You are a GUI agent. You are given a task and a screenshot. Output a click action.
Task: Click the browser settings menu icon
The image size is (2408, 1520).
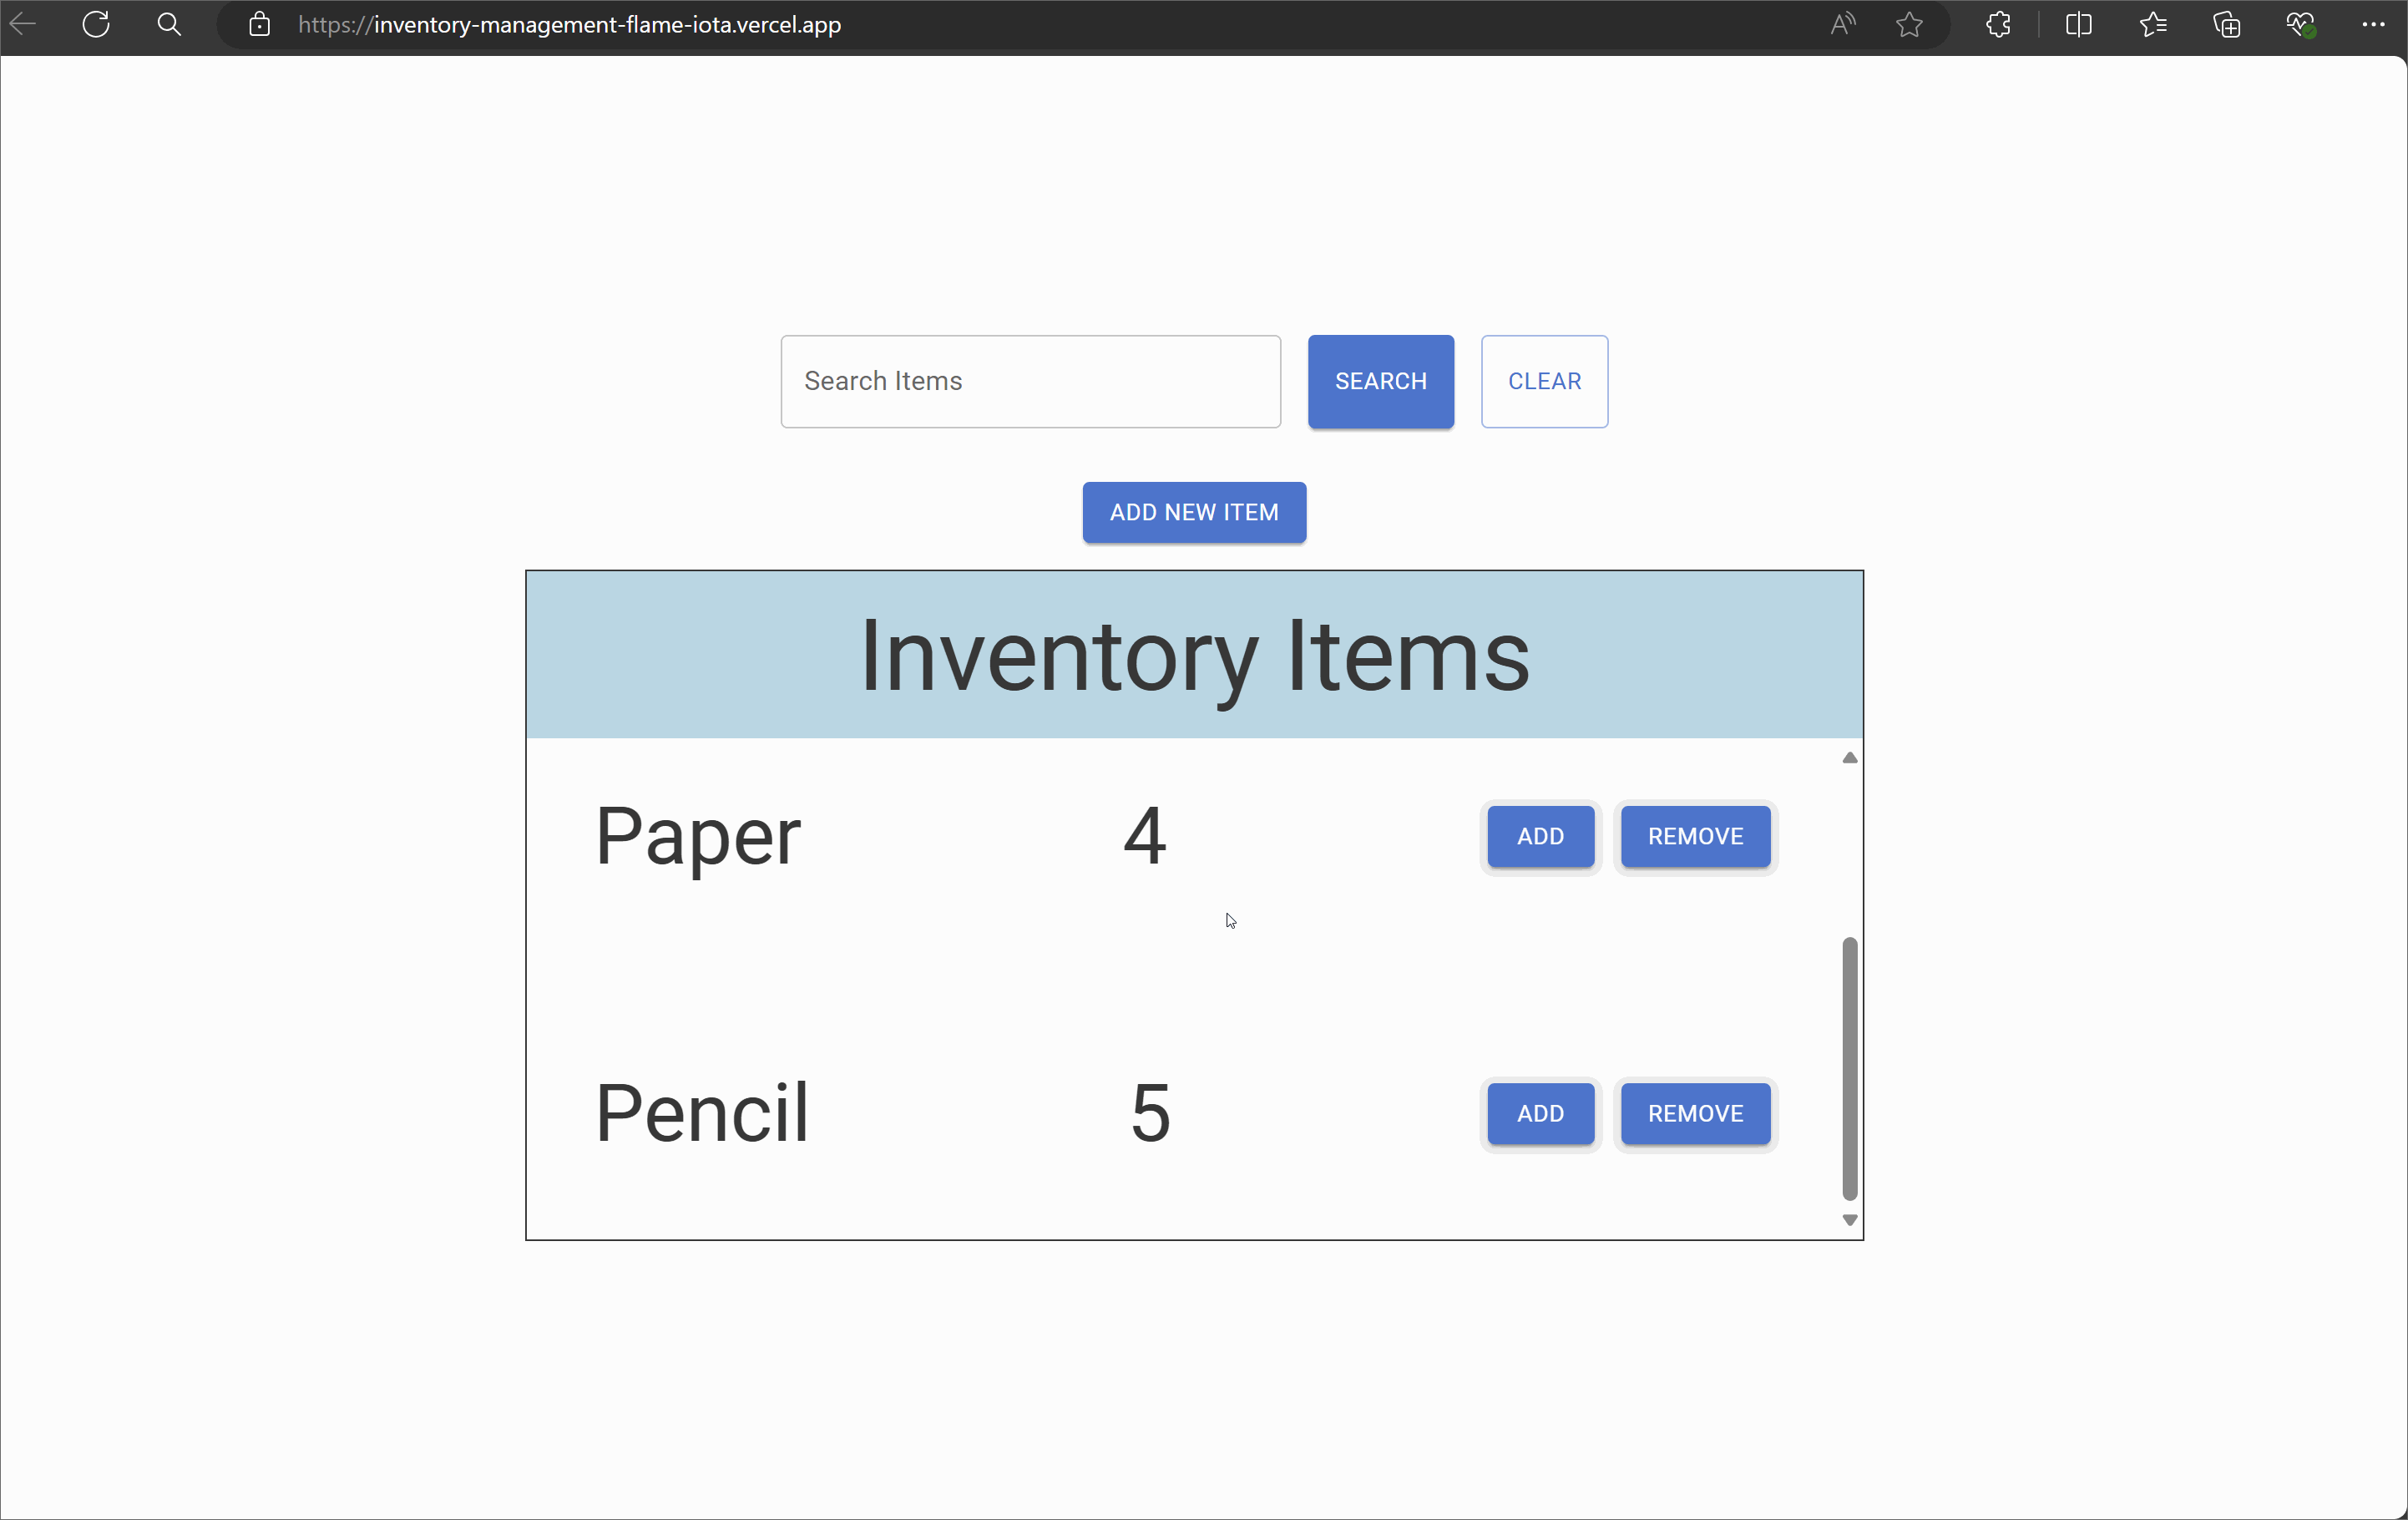click(x=2375, y=24)
